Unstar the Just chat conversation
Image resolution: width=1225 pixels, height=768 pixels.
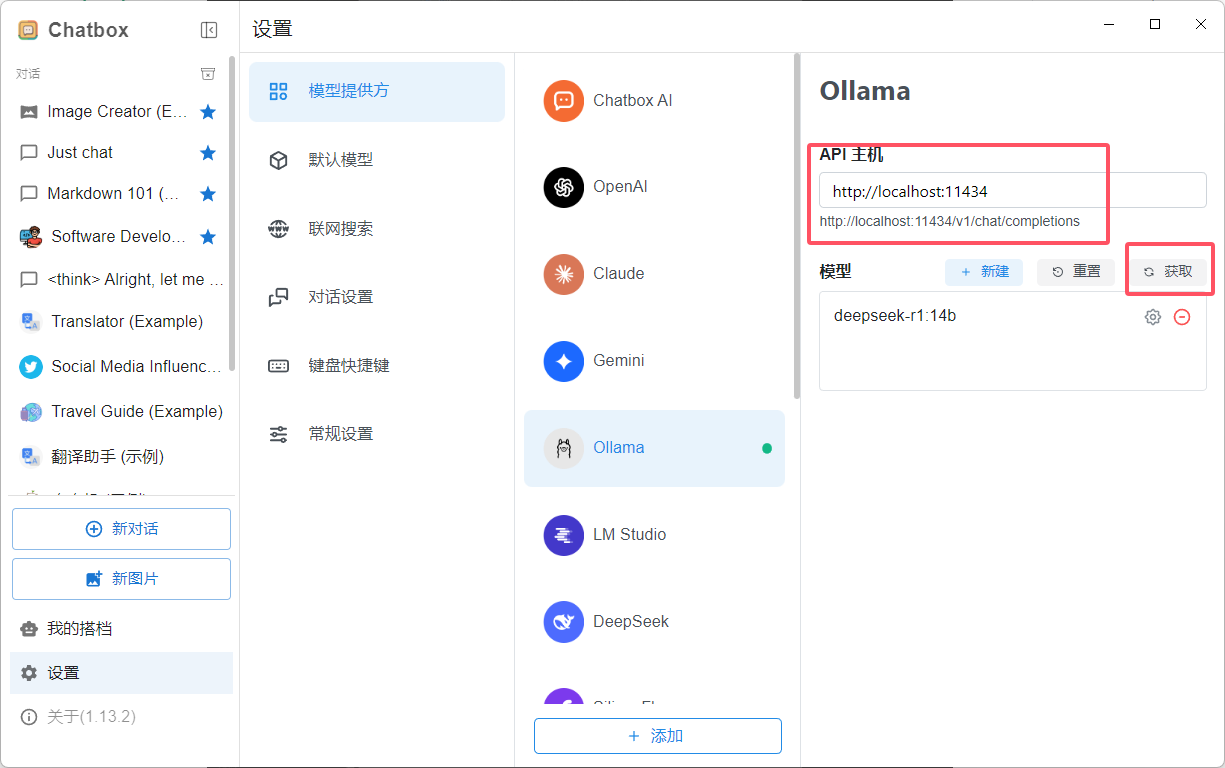208,153
